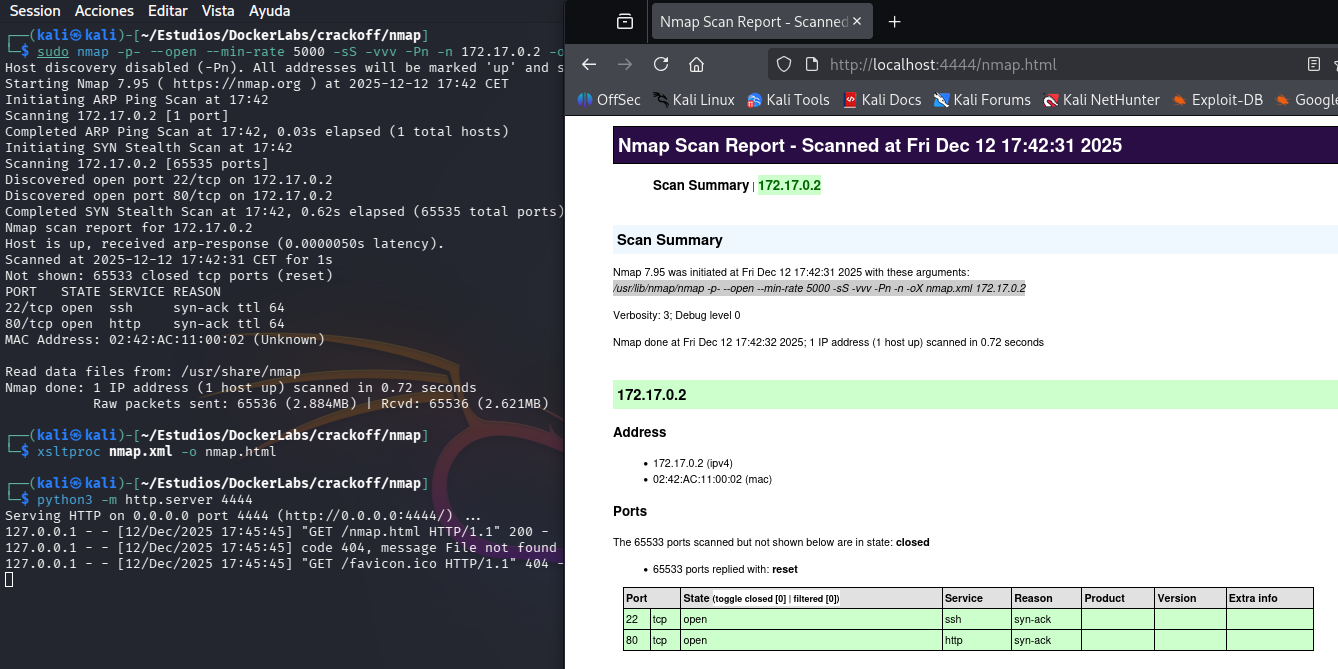Click the forward navigation arrow
1338x669 pixels.
tap(625, 64)
